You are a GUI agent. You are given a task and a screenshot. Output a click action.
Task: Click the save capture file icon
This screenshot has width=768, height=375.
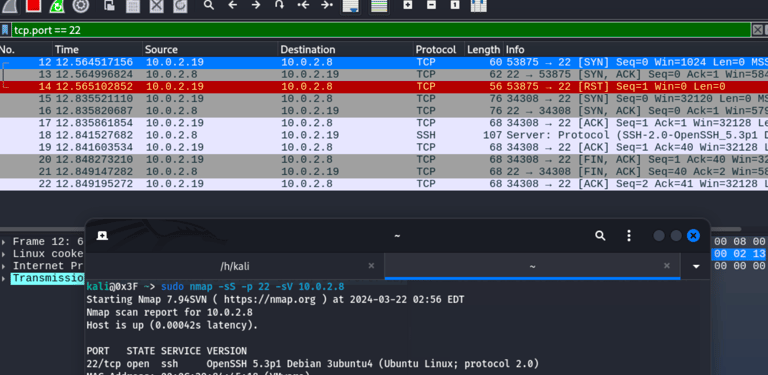(132, 5)
